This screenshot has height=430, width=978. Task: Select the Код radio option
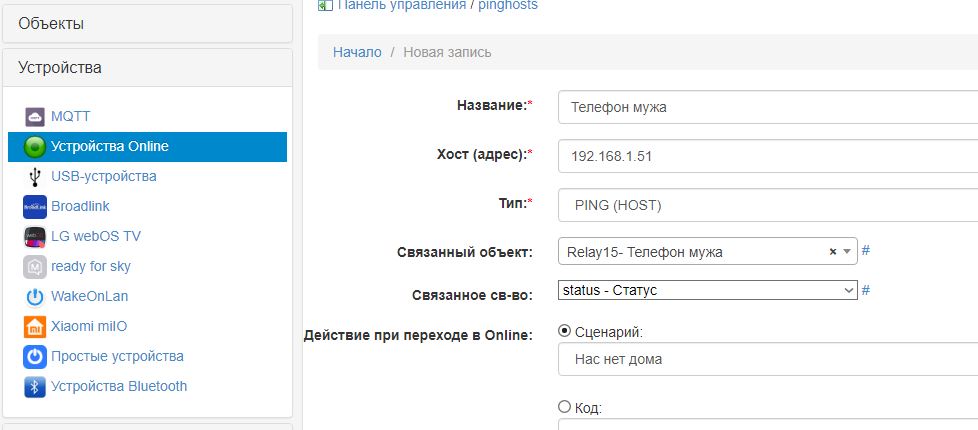pyautogui.click(x=564, y=407)
